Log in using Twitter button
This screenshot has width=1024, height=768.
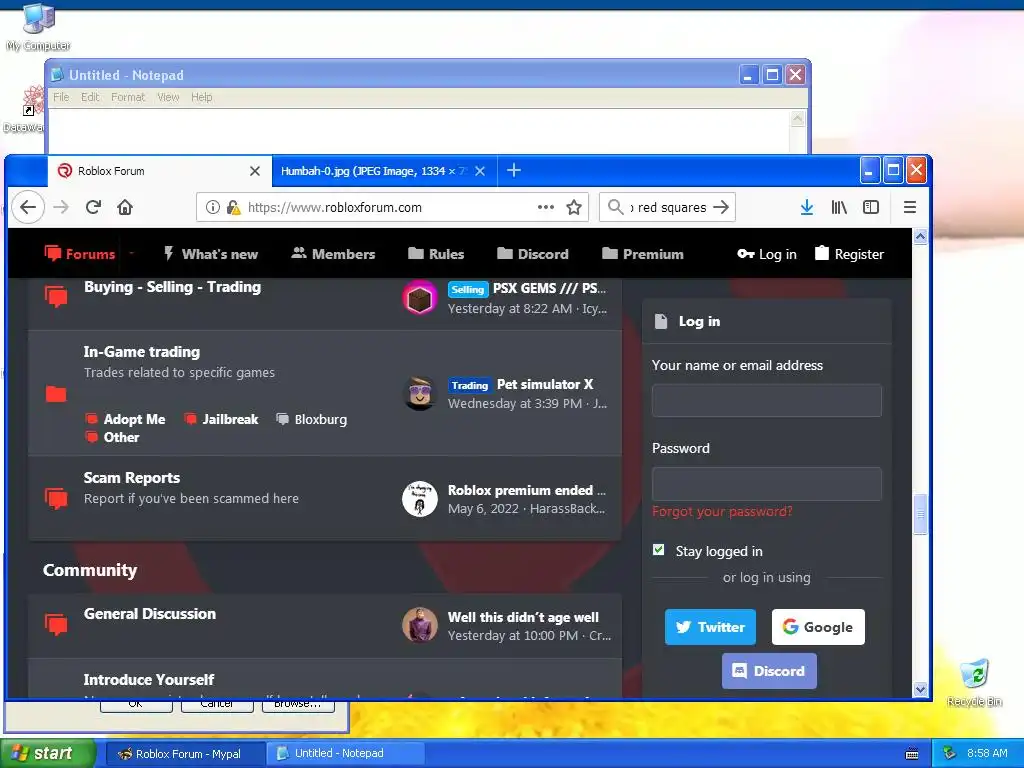click(x=711, y=627)
